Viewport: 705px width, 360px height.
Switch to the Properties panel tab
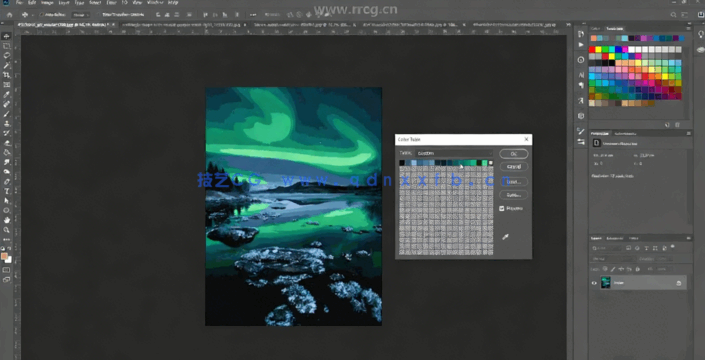pos(600,133)
